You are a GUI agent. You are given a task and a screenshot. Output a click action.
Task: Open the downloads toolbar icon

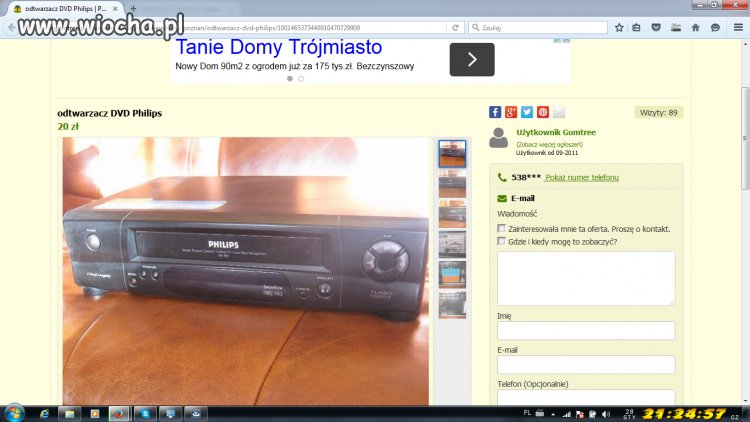click(x=675, y=28)
